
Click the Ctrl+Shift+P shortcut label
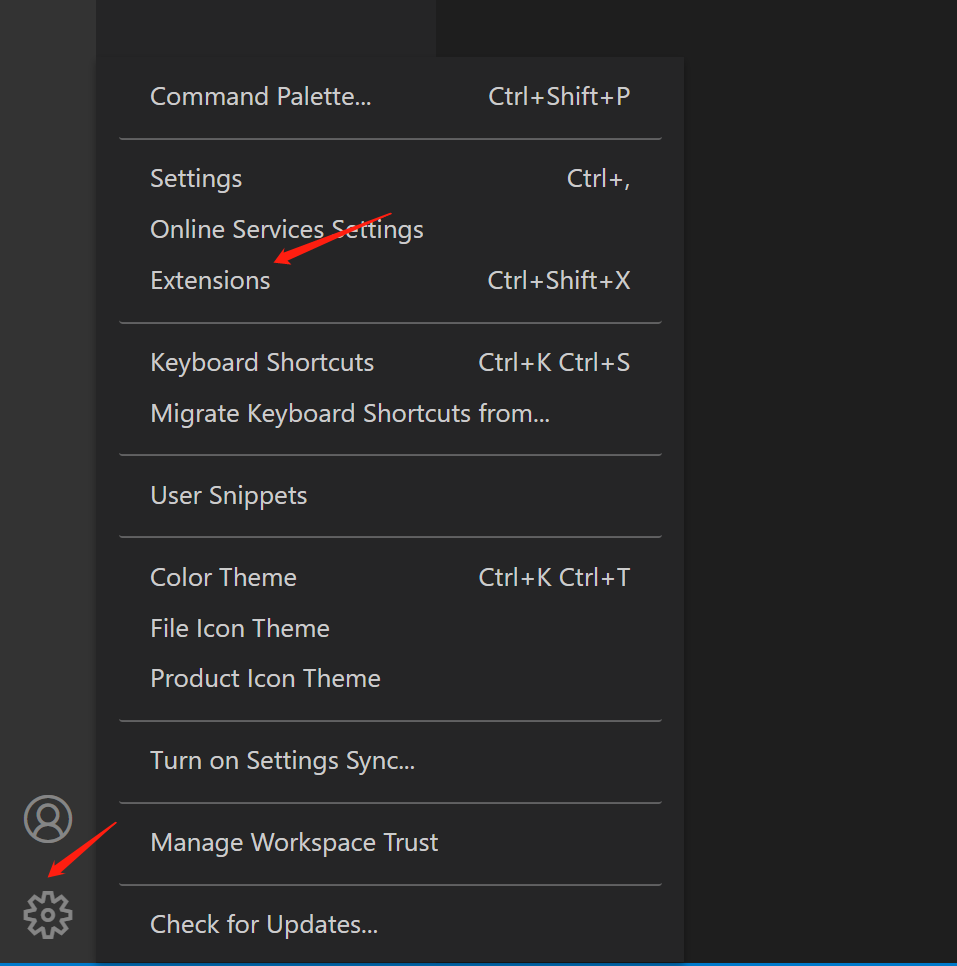[x=559, y=97]
